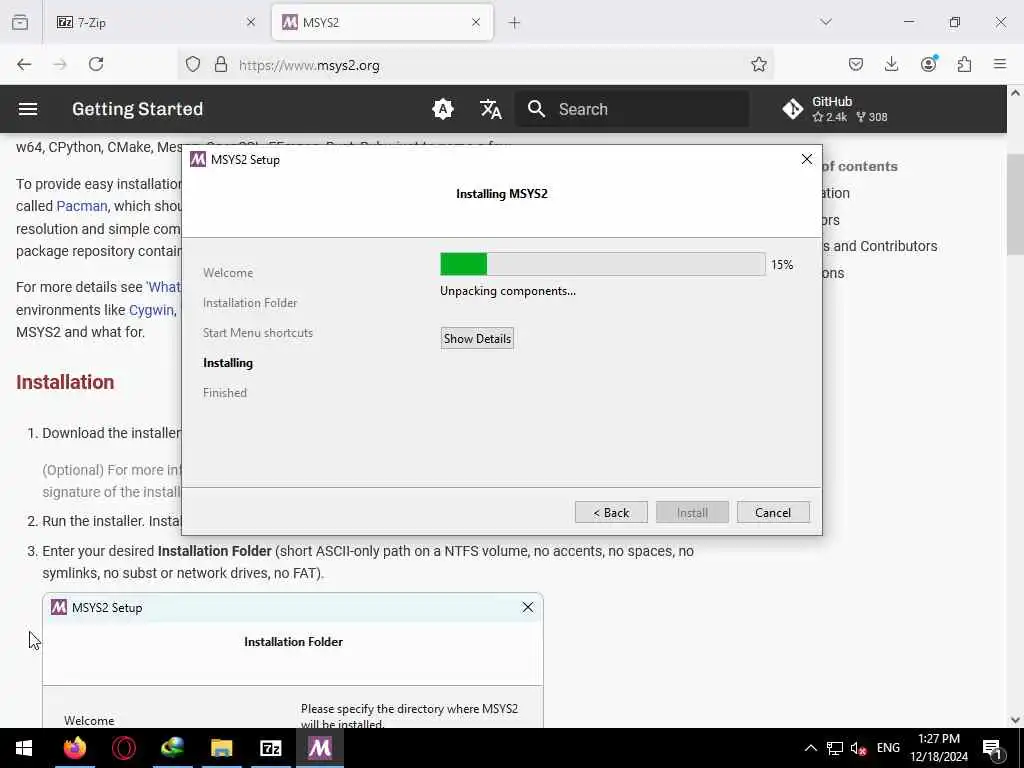Open the tracking protection shield icon
Image resolution: width=1024 pixels, height=768 pixels.
coord(193,64)
